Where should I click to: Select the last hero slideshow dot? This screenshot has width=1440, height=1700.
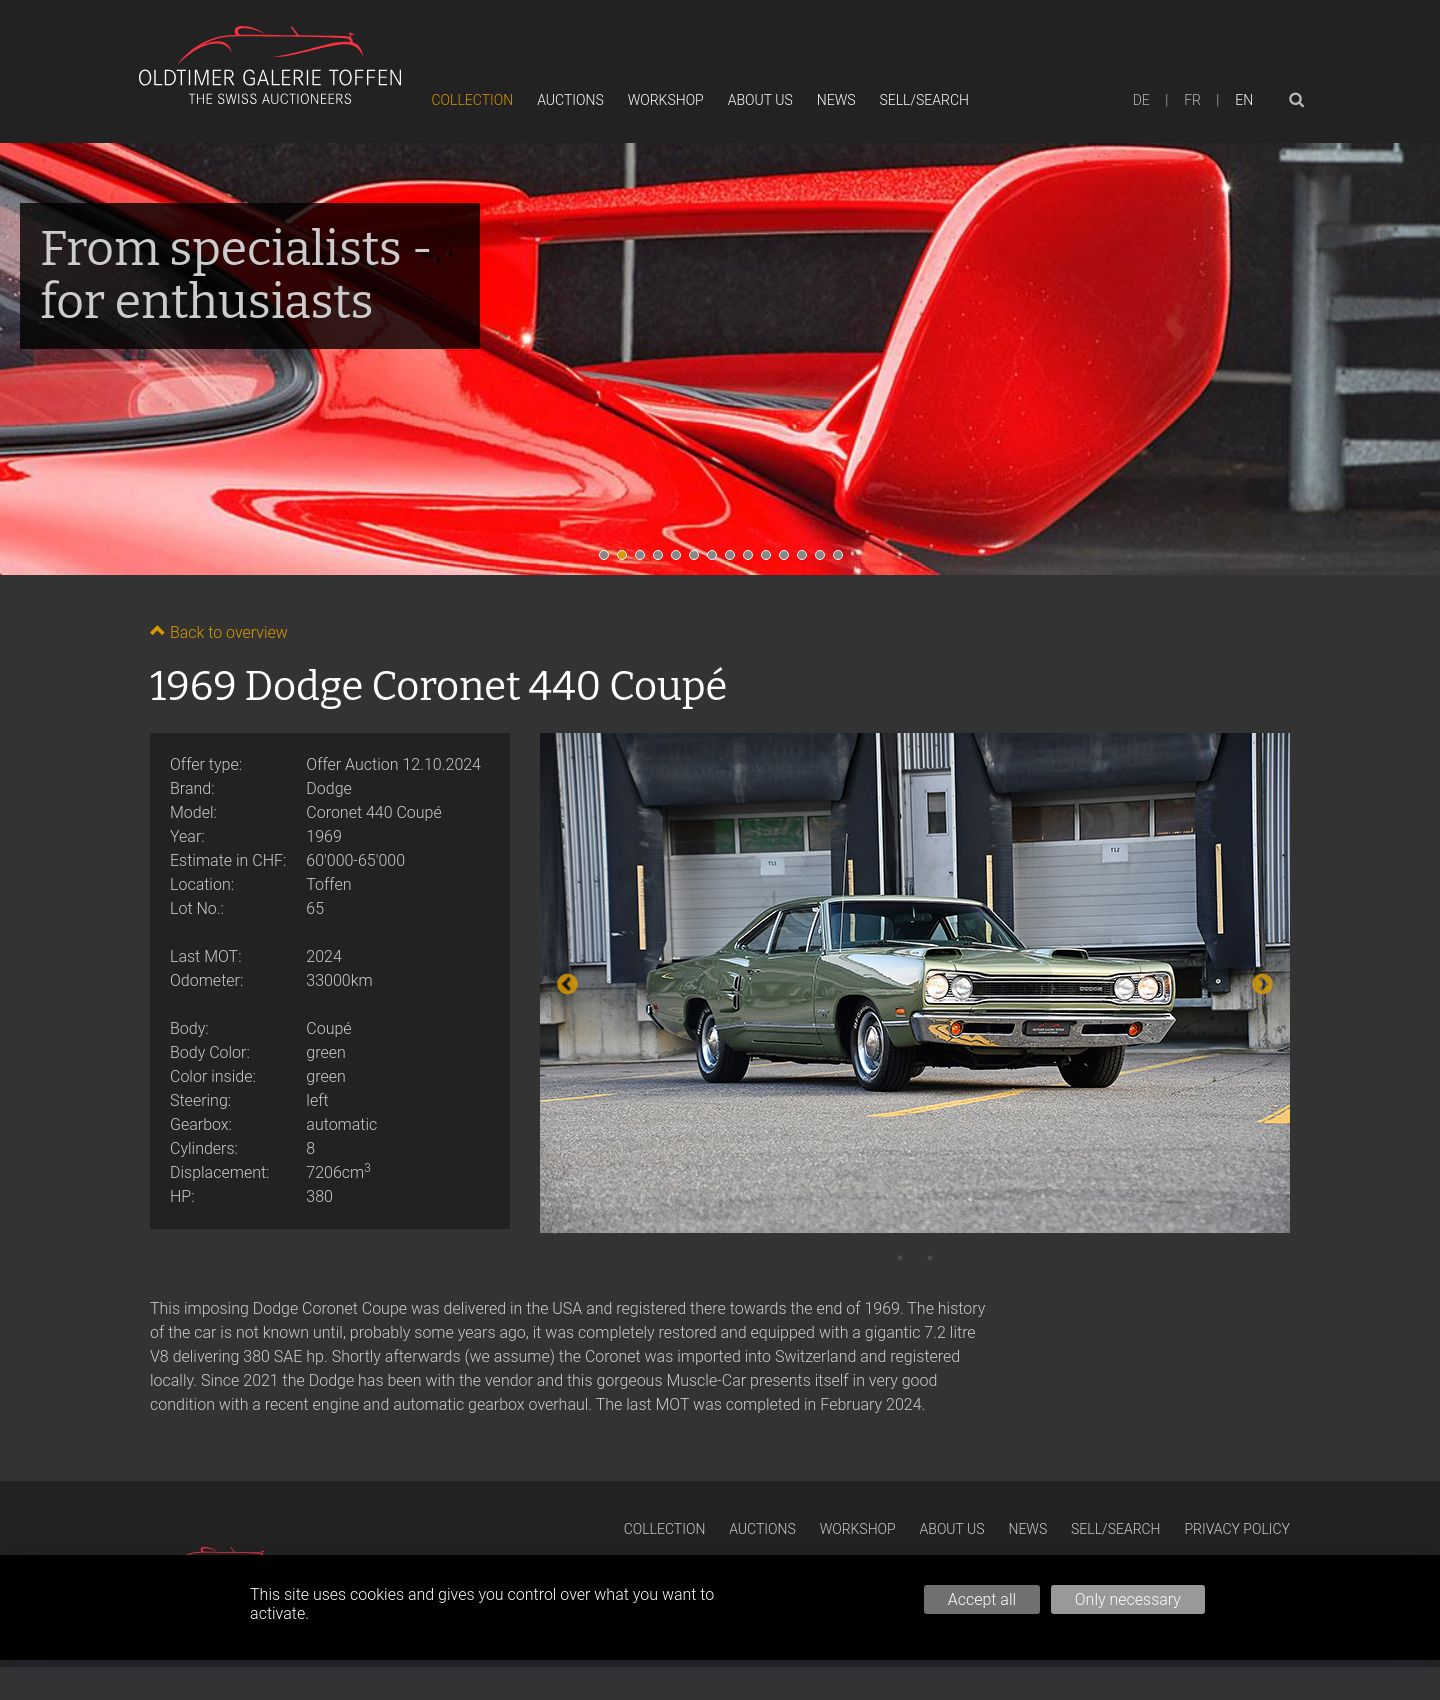point(838,555)
